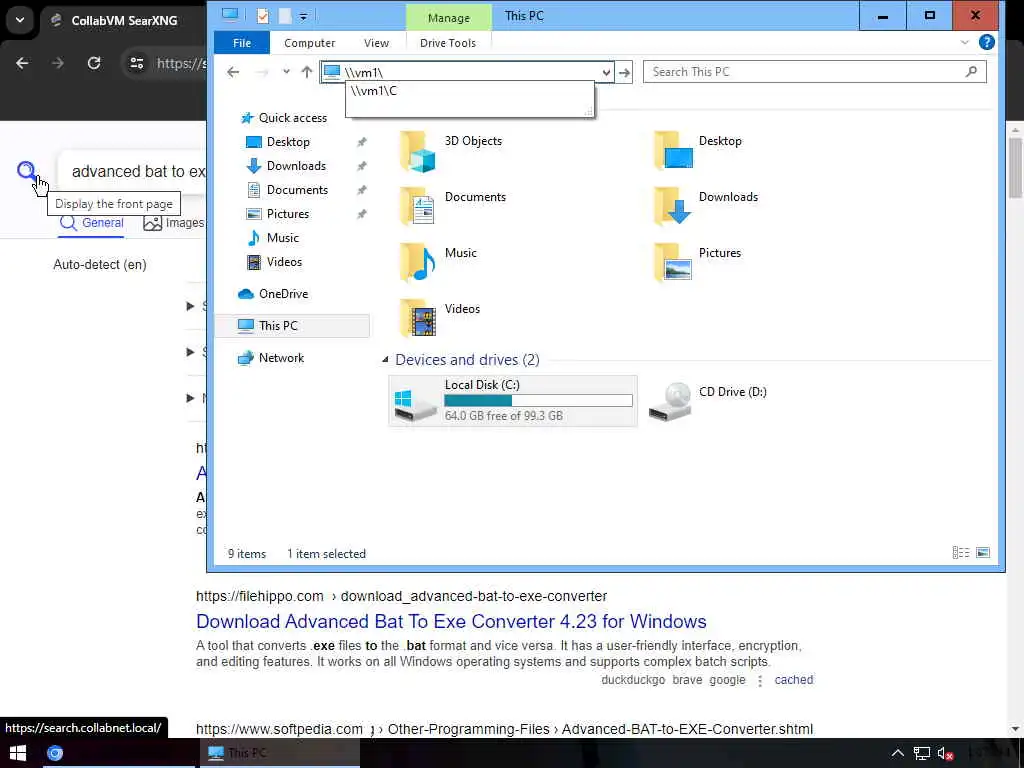Expand the ribbon chevron
The image size is (1024, 768).
[x=965, y=42]
